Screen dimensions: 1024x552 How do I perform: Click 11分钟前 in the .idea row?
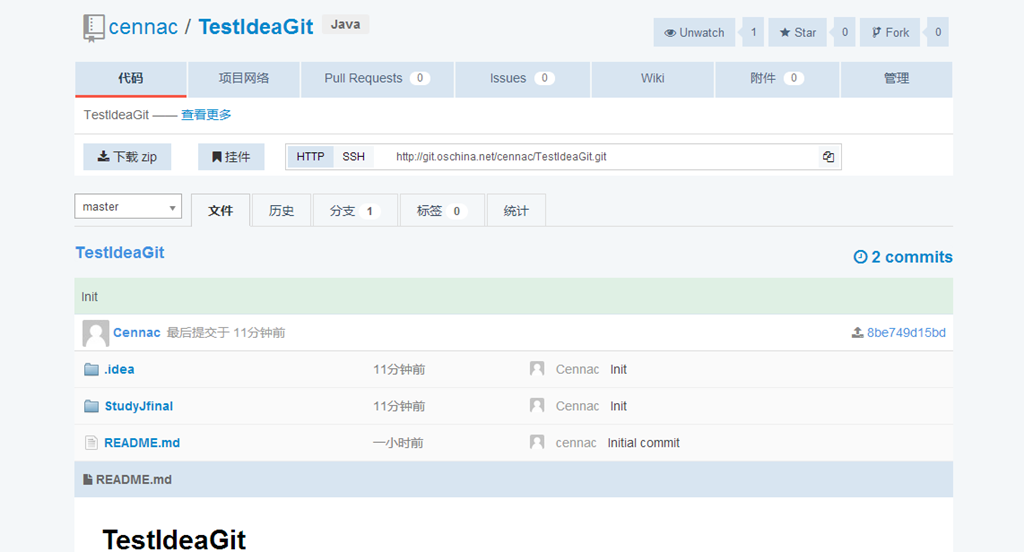click(x=399, y=370)
